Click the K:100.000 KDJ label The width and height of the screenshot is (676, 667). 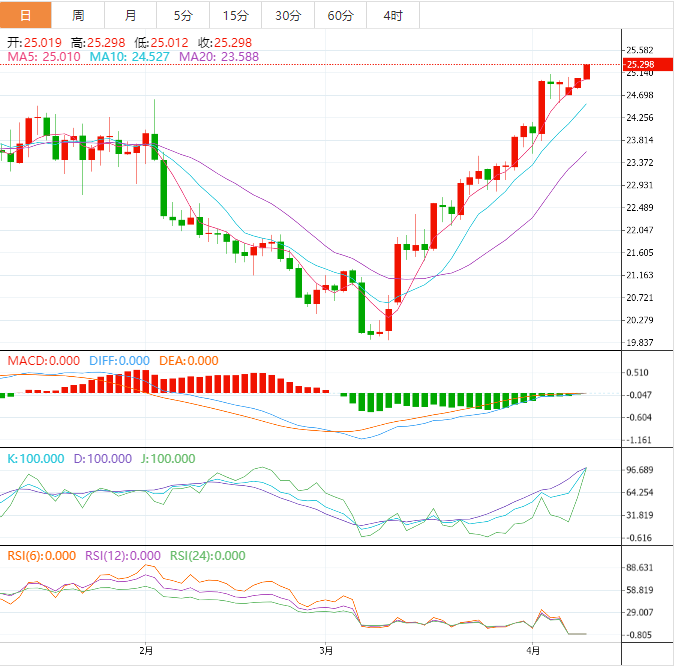coord(36,458)
